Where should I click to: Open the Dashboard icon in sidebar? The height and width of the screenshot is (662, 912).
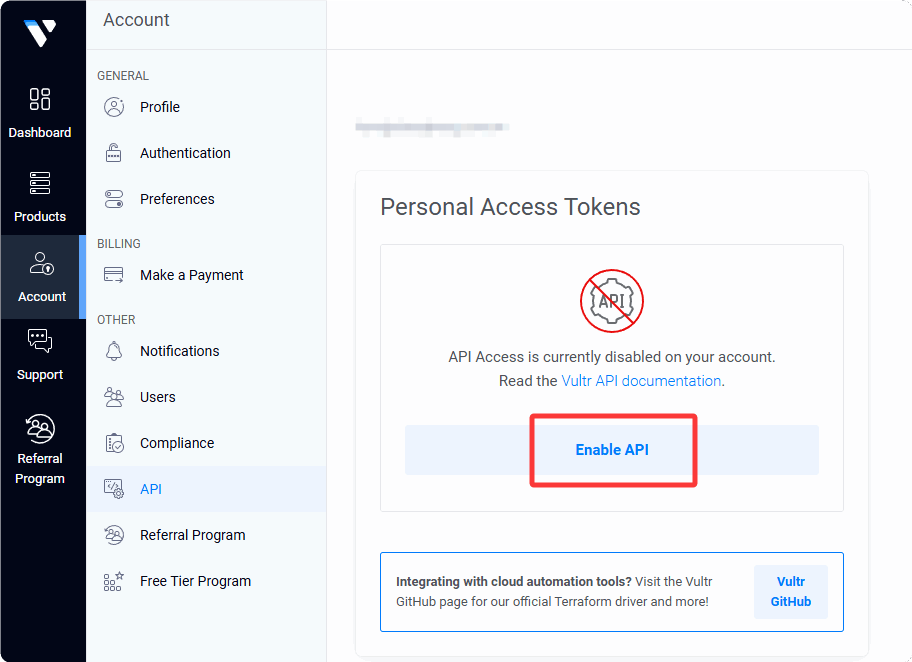click(40, 99)
